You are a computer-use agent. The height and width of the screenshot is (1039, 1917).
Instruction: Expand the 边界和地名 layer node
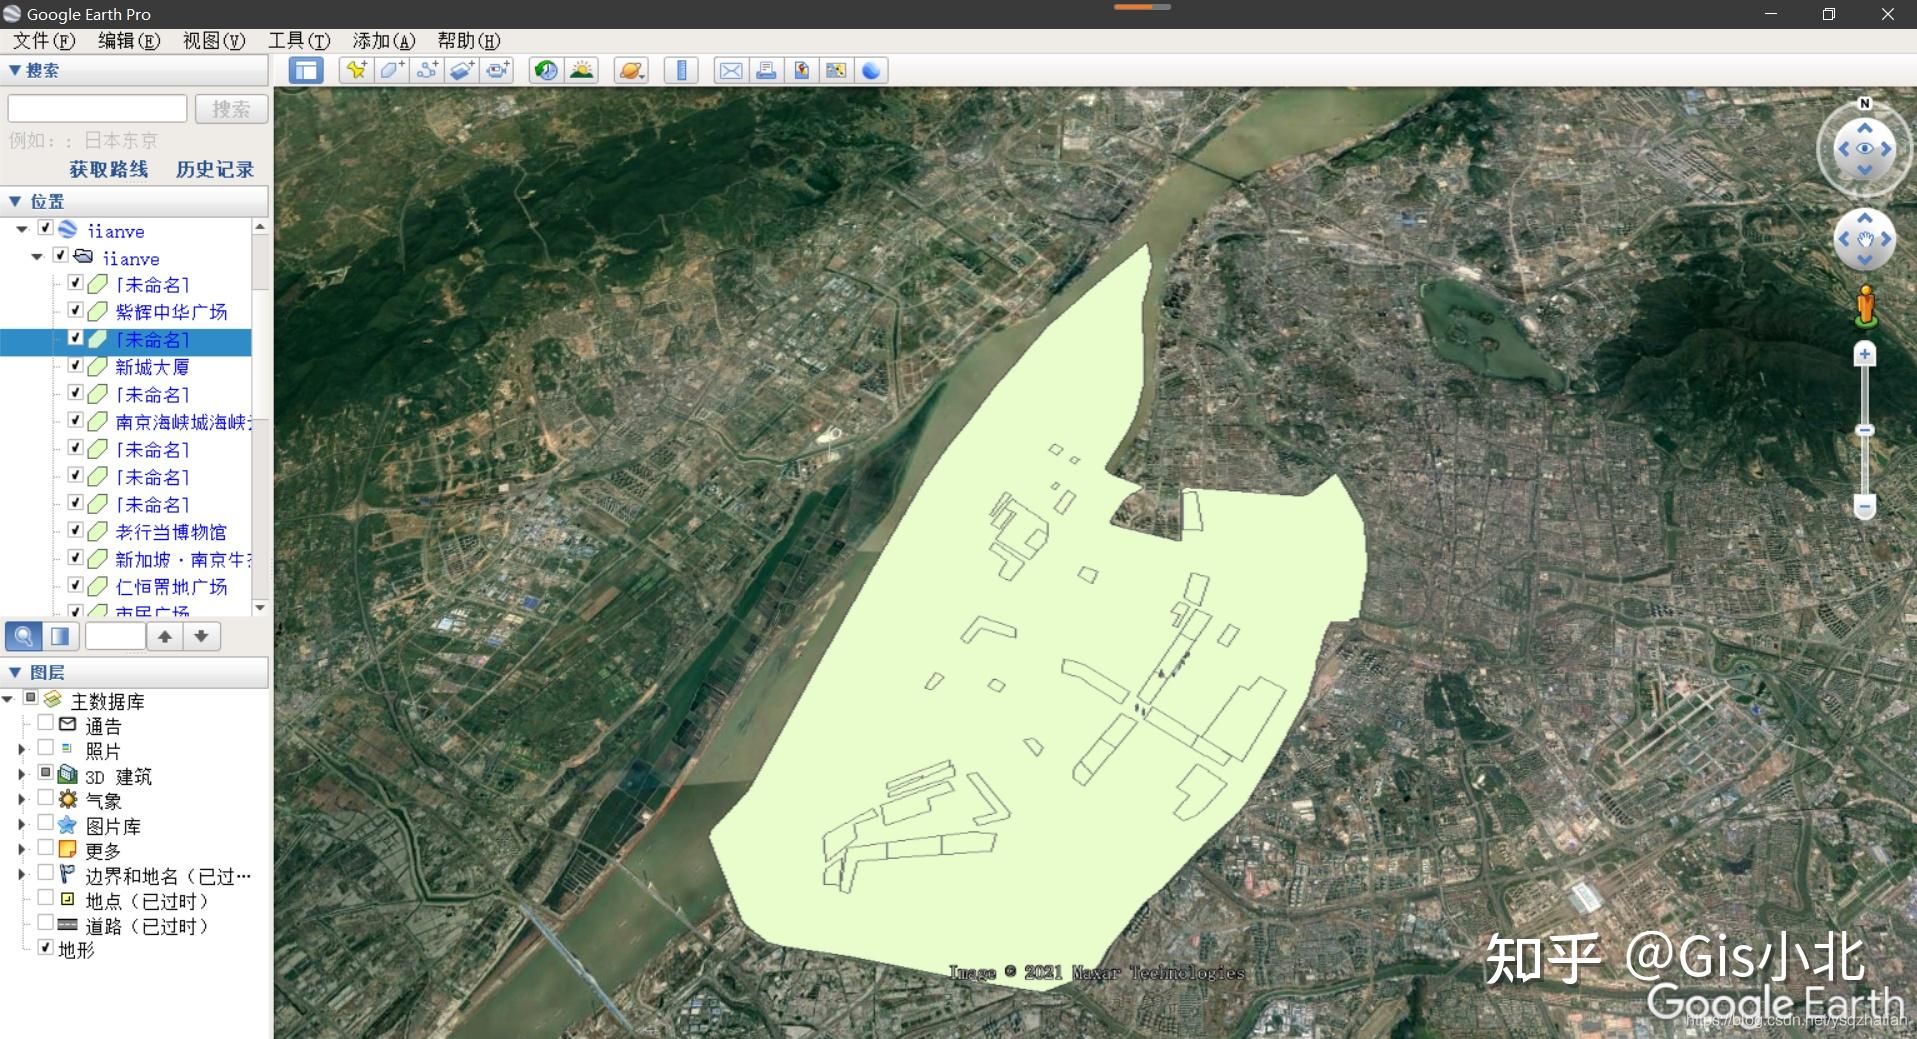point(22,874)
